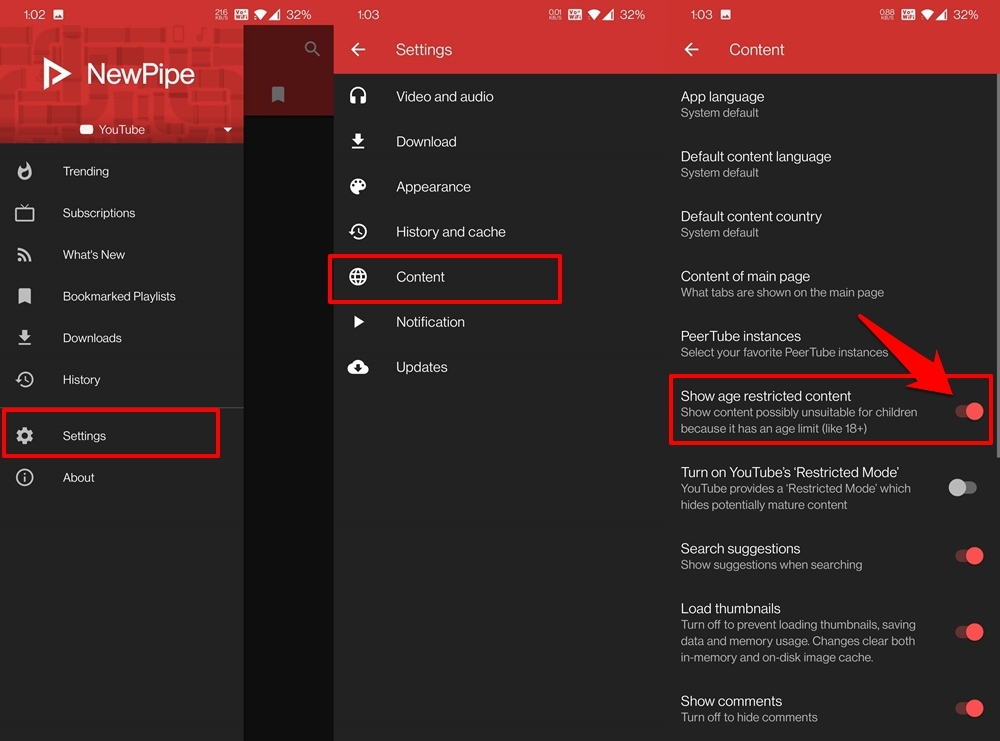Open the Trending drawer item
This screenshot has width=1000, height=741.
point(122,171)
